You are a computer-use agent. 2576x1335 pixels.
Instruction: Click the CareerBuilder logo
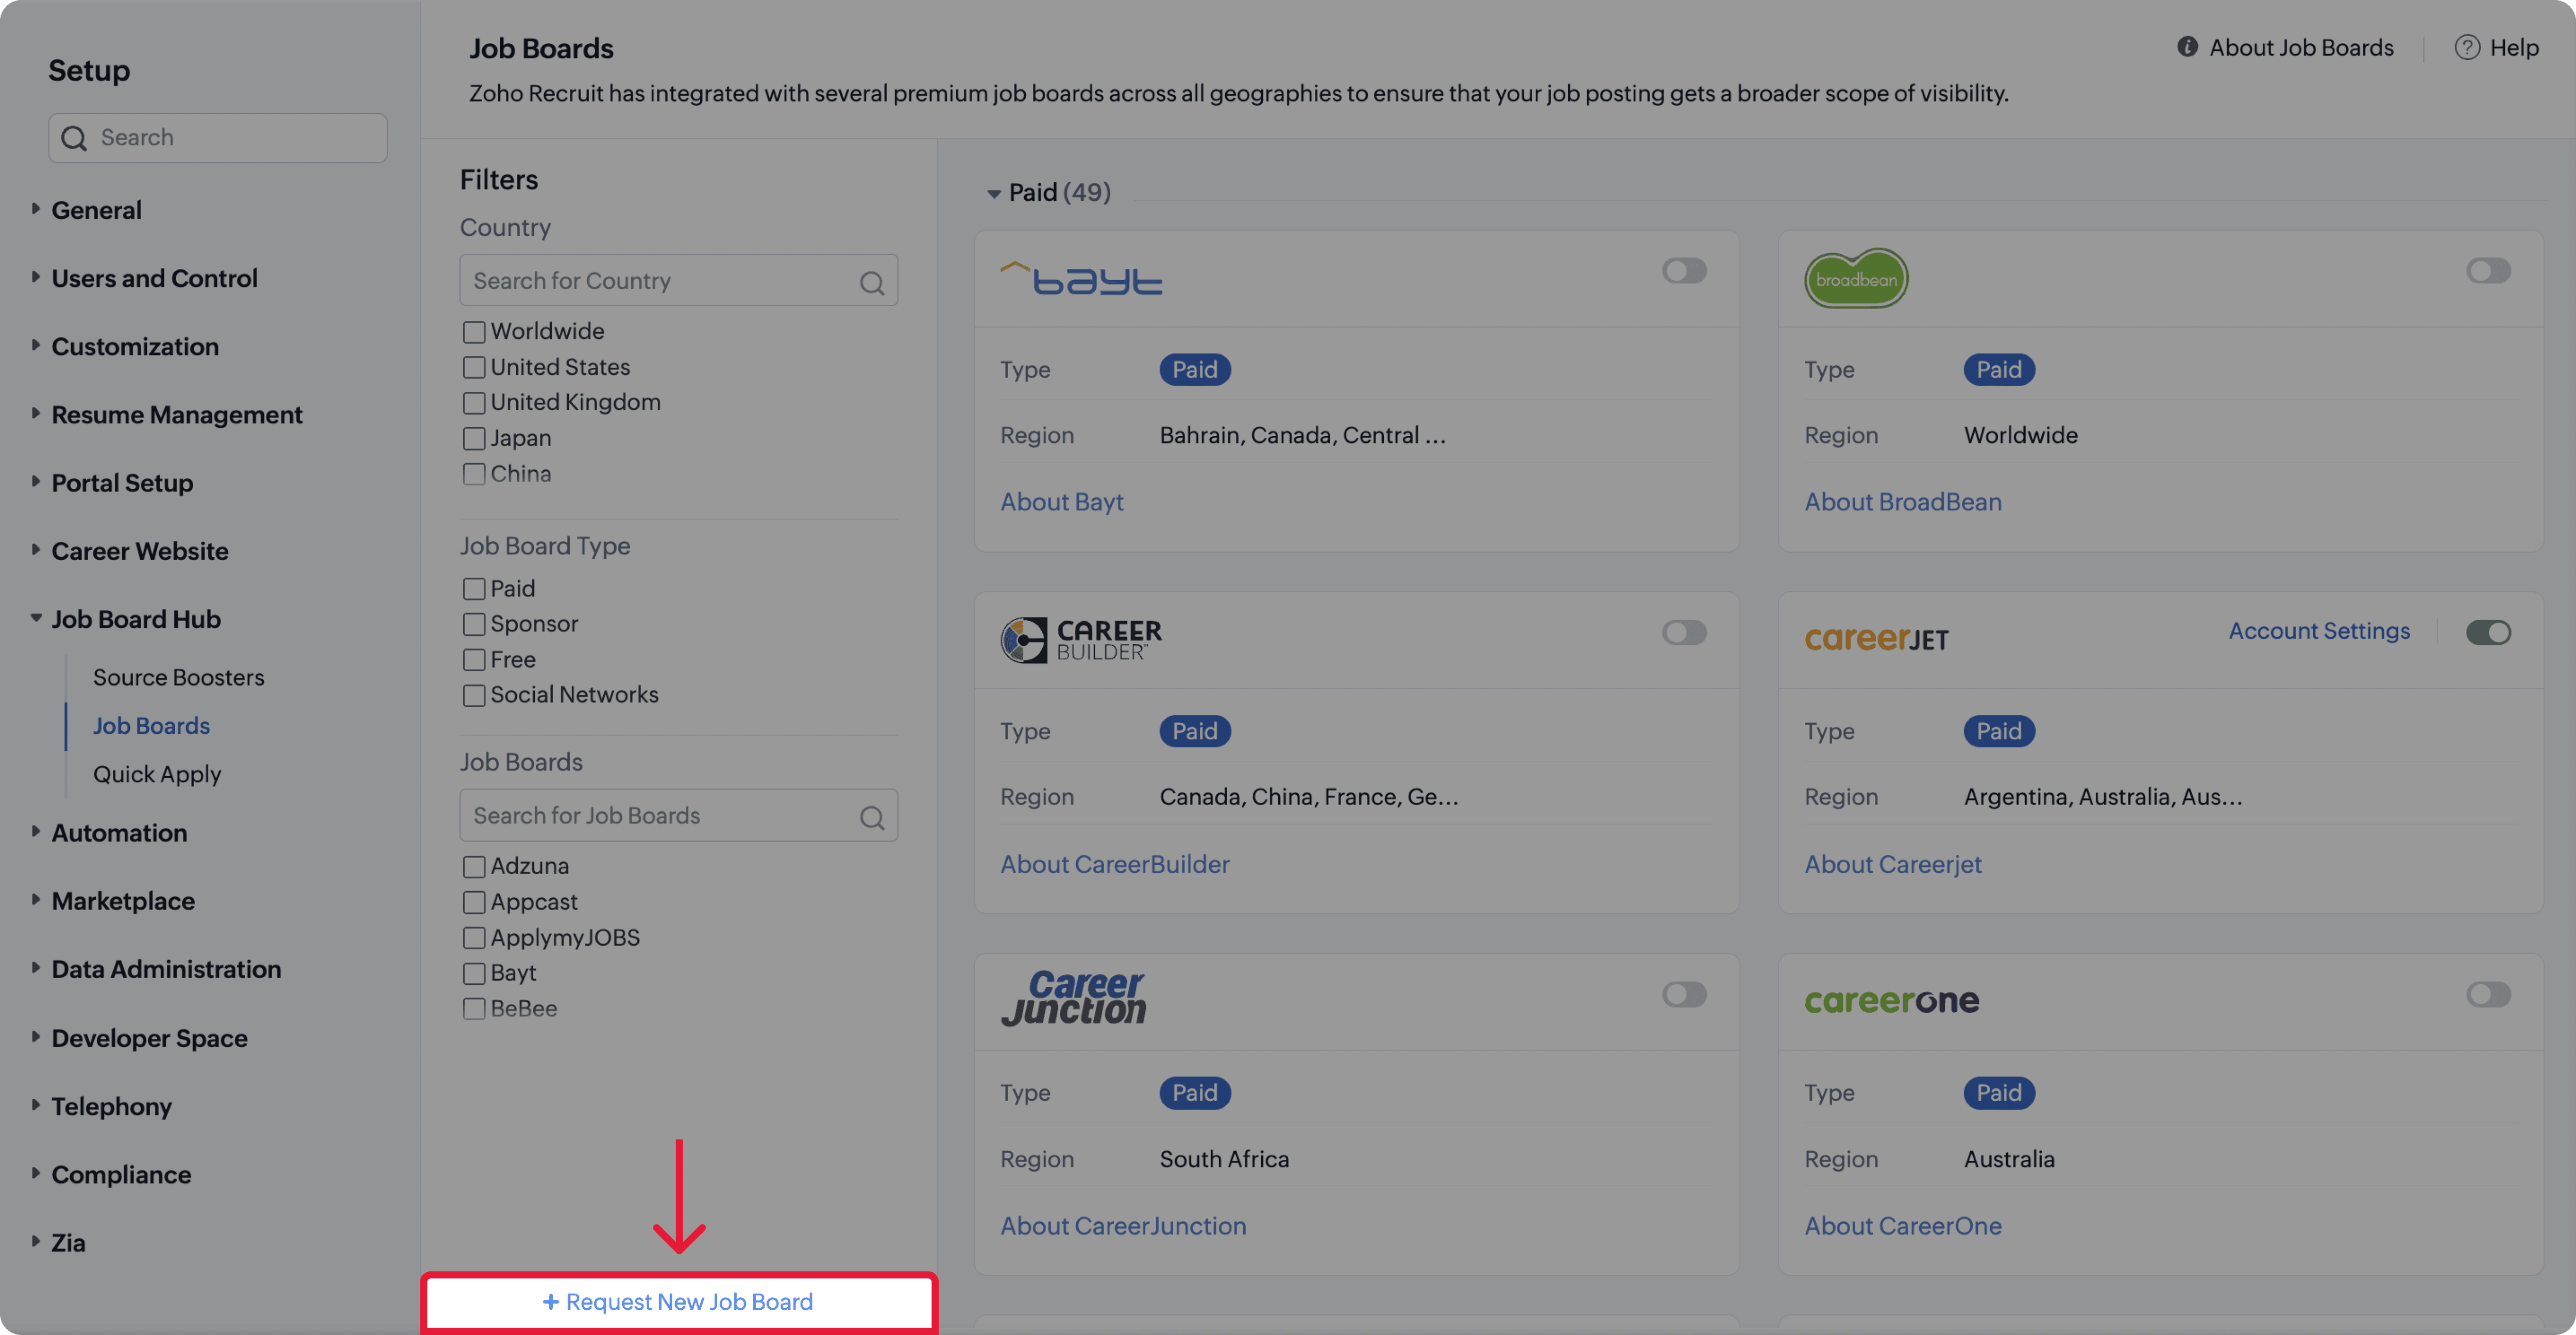tap(1081, 640)
